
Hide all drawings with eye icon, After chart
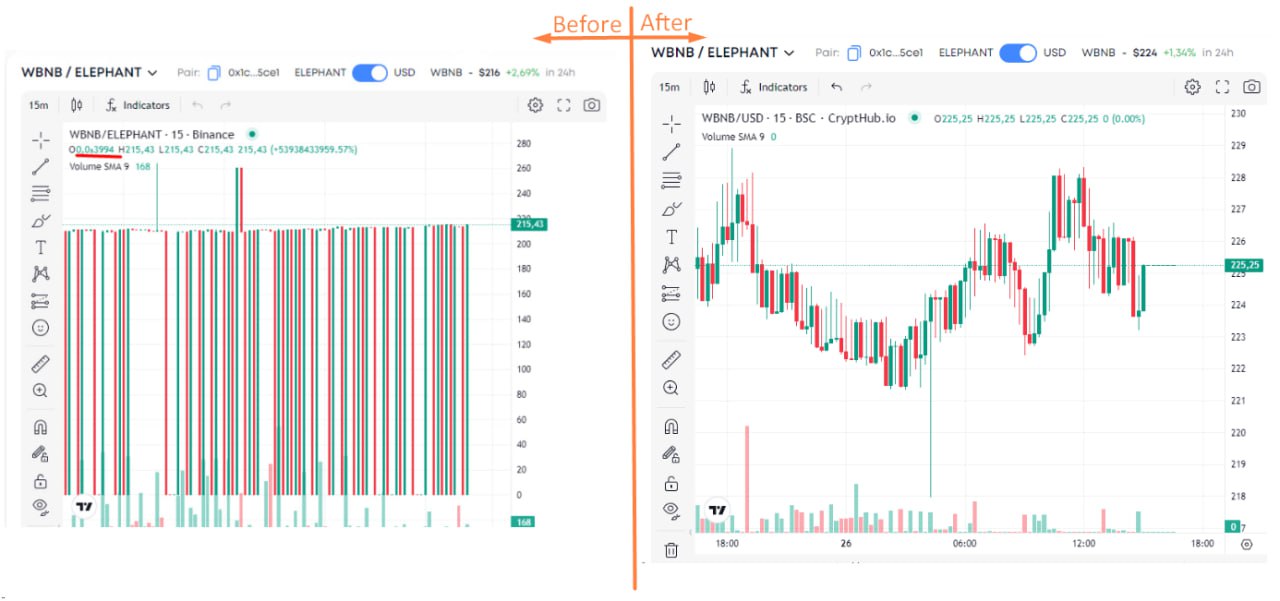[x=671, y=510]
